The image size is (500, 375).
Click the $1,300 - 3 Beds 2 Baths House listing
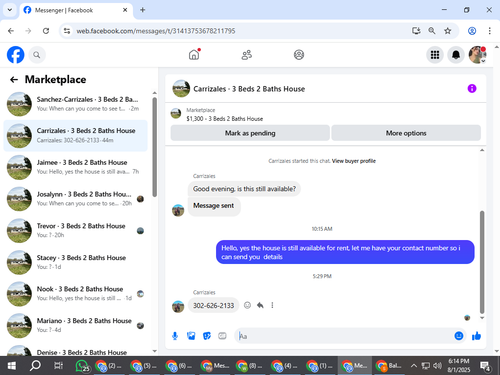coord(225,119)
